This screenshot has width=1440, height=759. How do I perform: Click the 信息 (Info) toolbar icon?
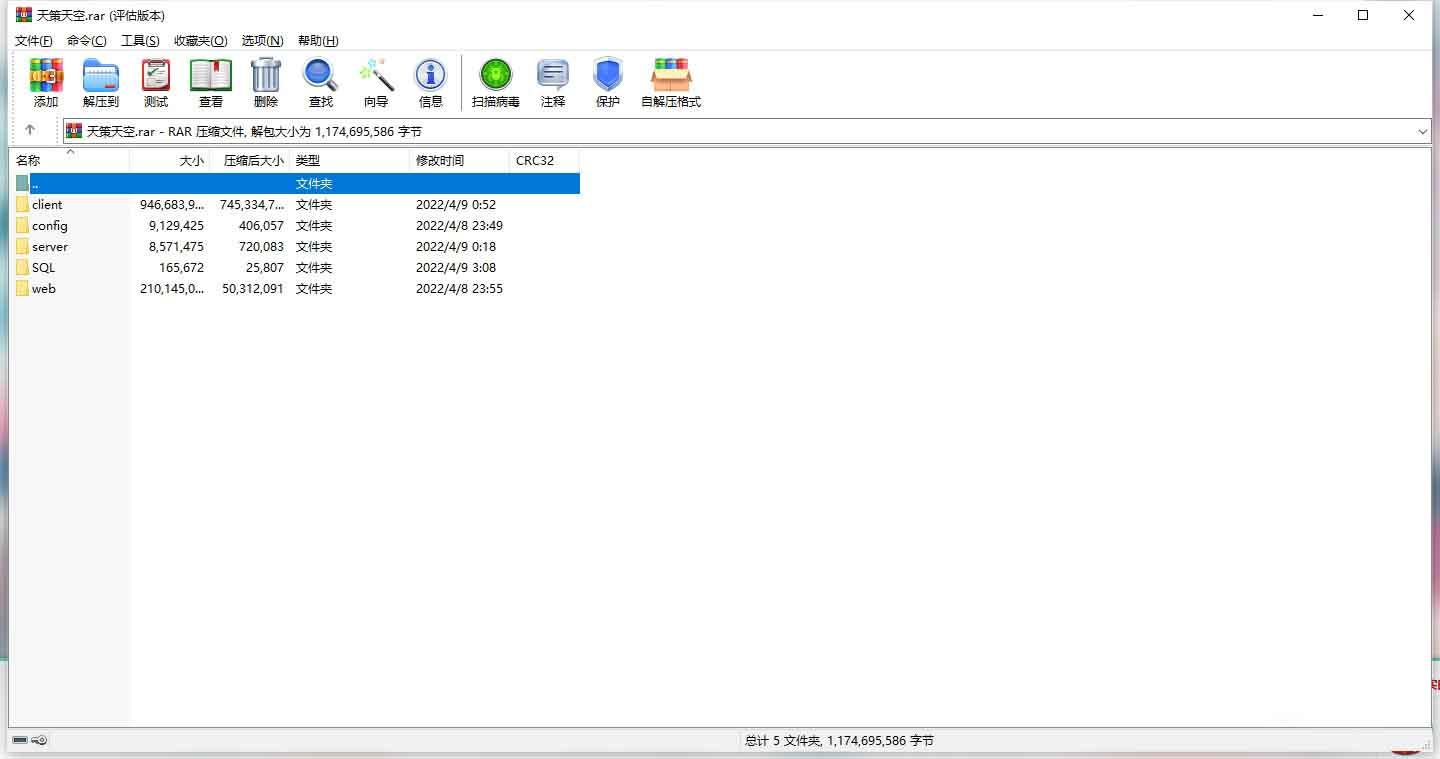coord(431,75)
